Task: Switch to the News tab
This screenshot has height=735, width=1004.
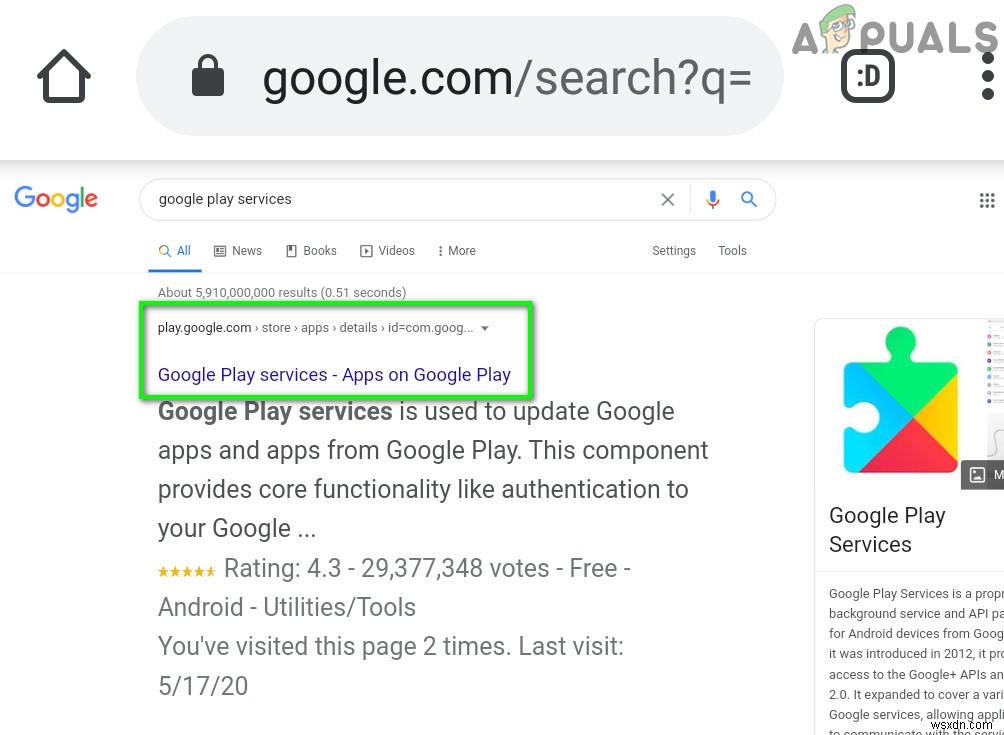Action: click(x=237, y=251)
